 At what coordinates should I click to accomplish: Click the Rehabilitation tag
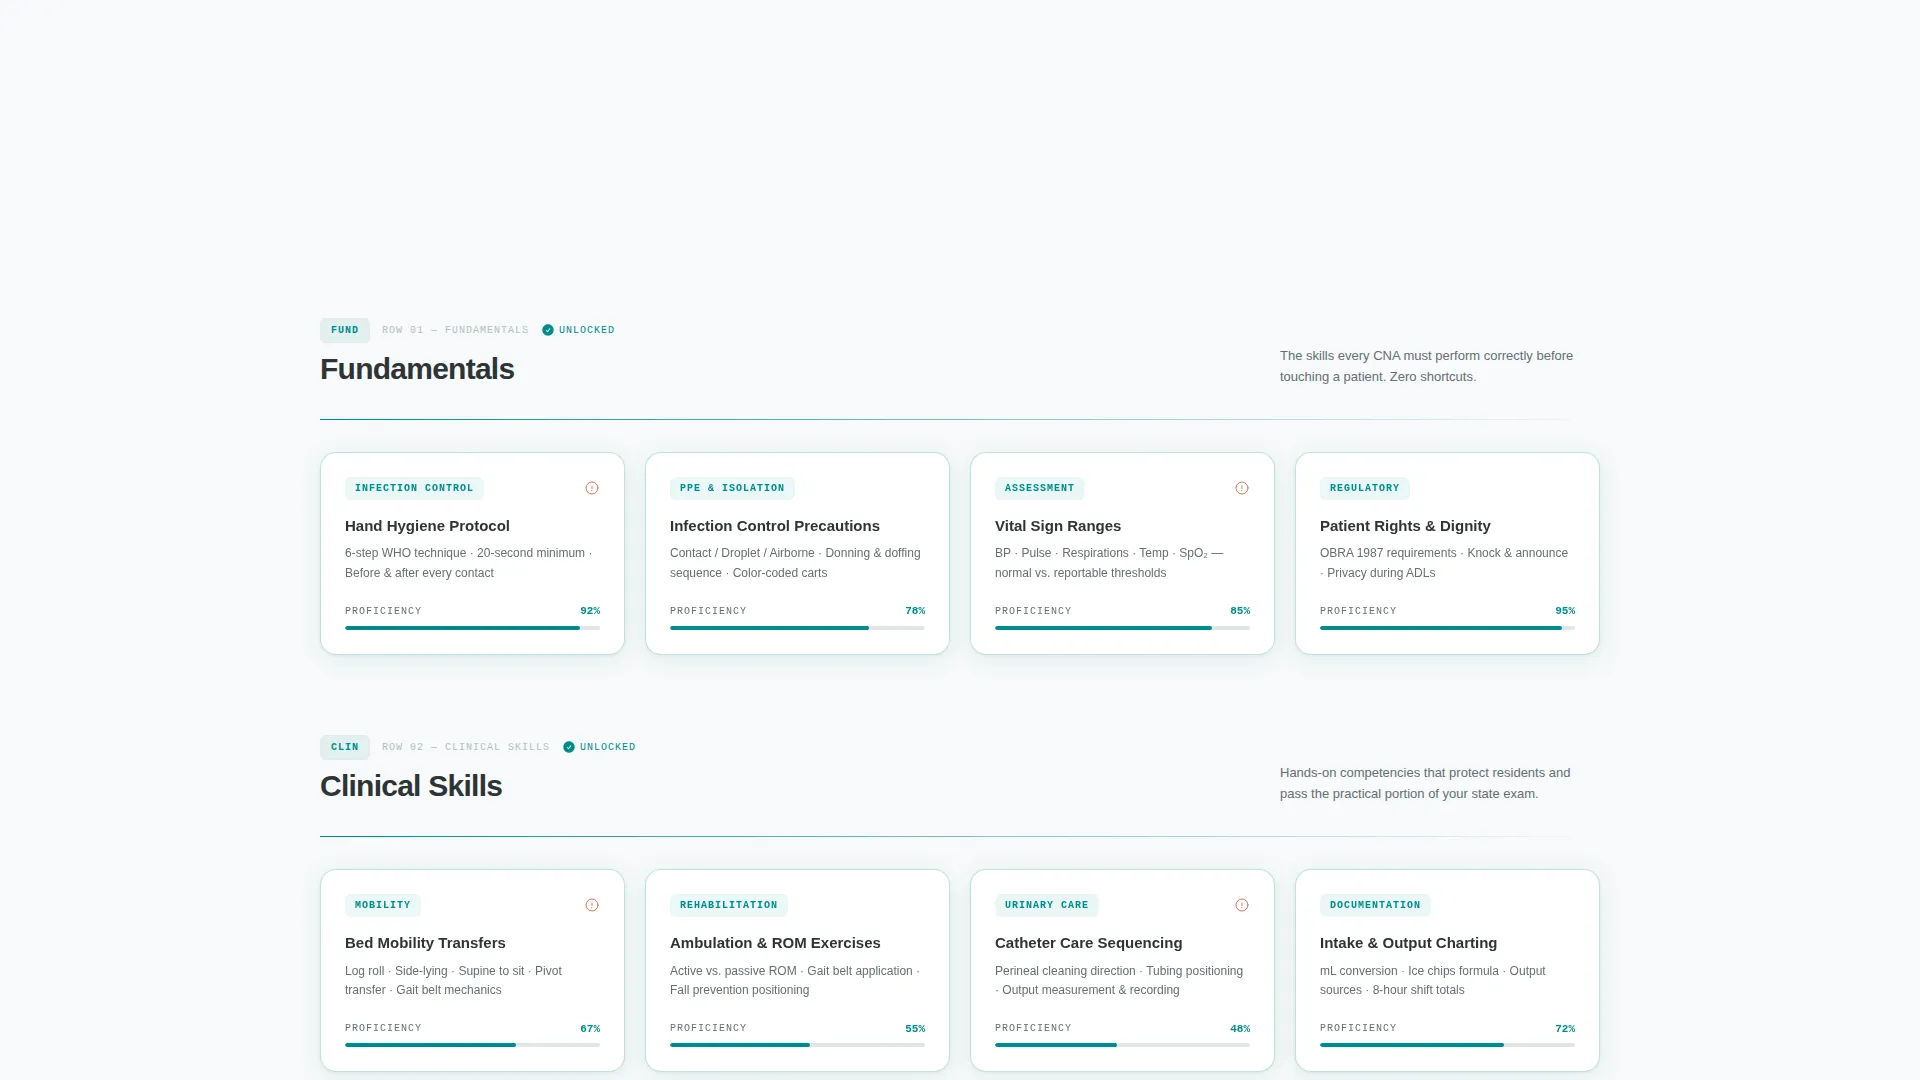728,905
